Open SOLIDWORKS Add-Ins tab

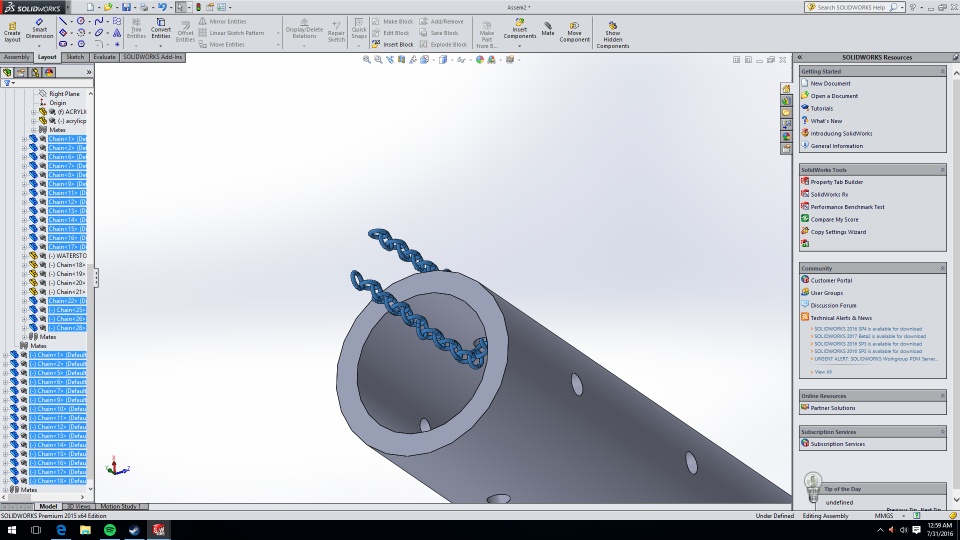click(x=152, y=57)
